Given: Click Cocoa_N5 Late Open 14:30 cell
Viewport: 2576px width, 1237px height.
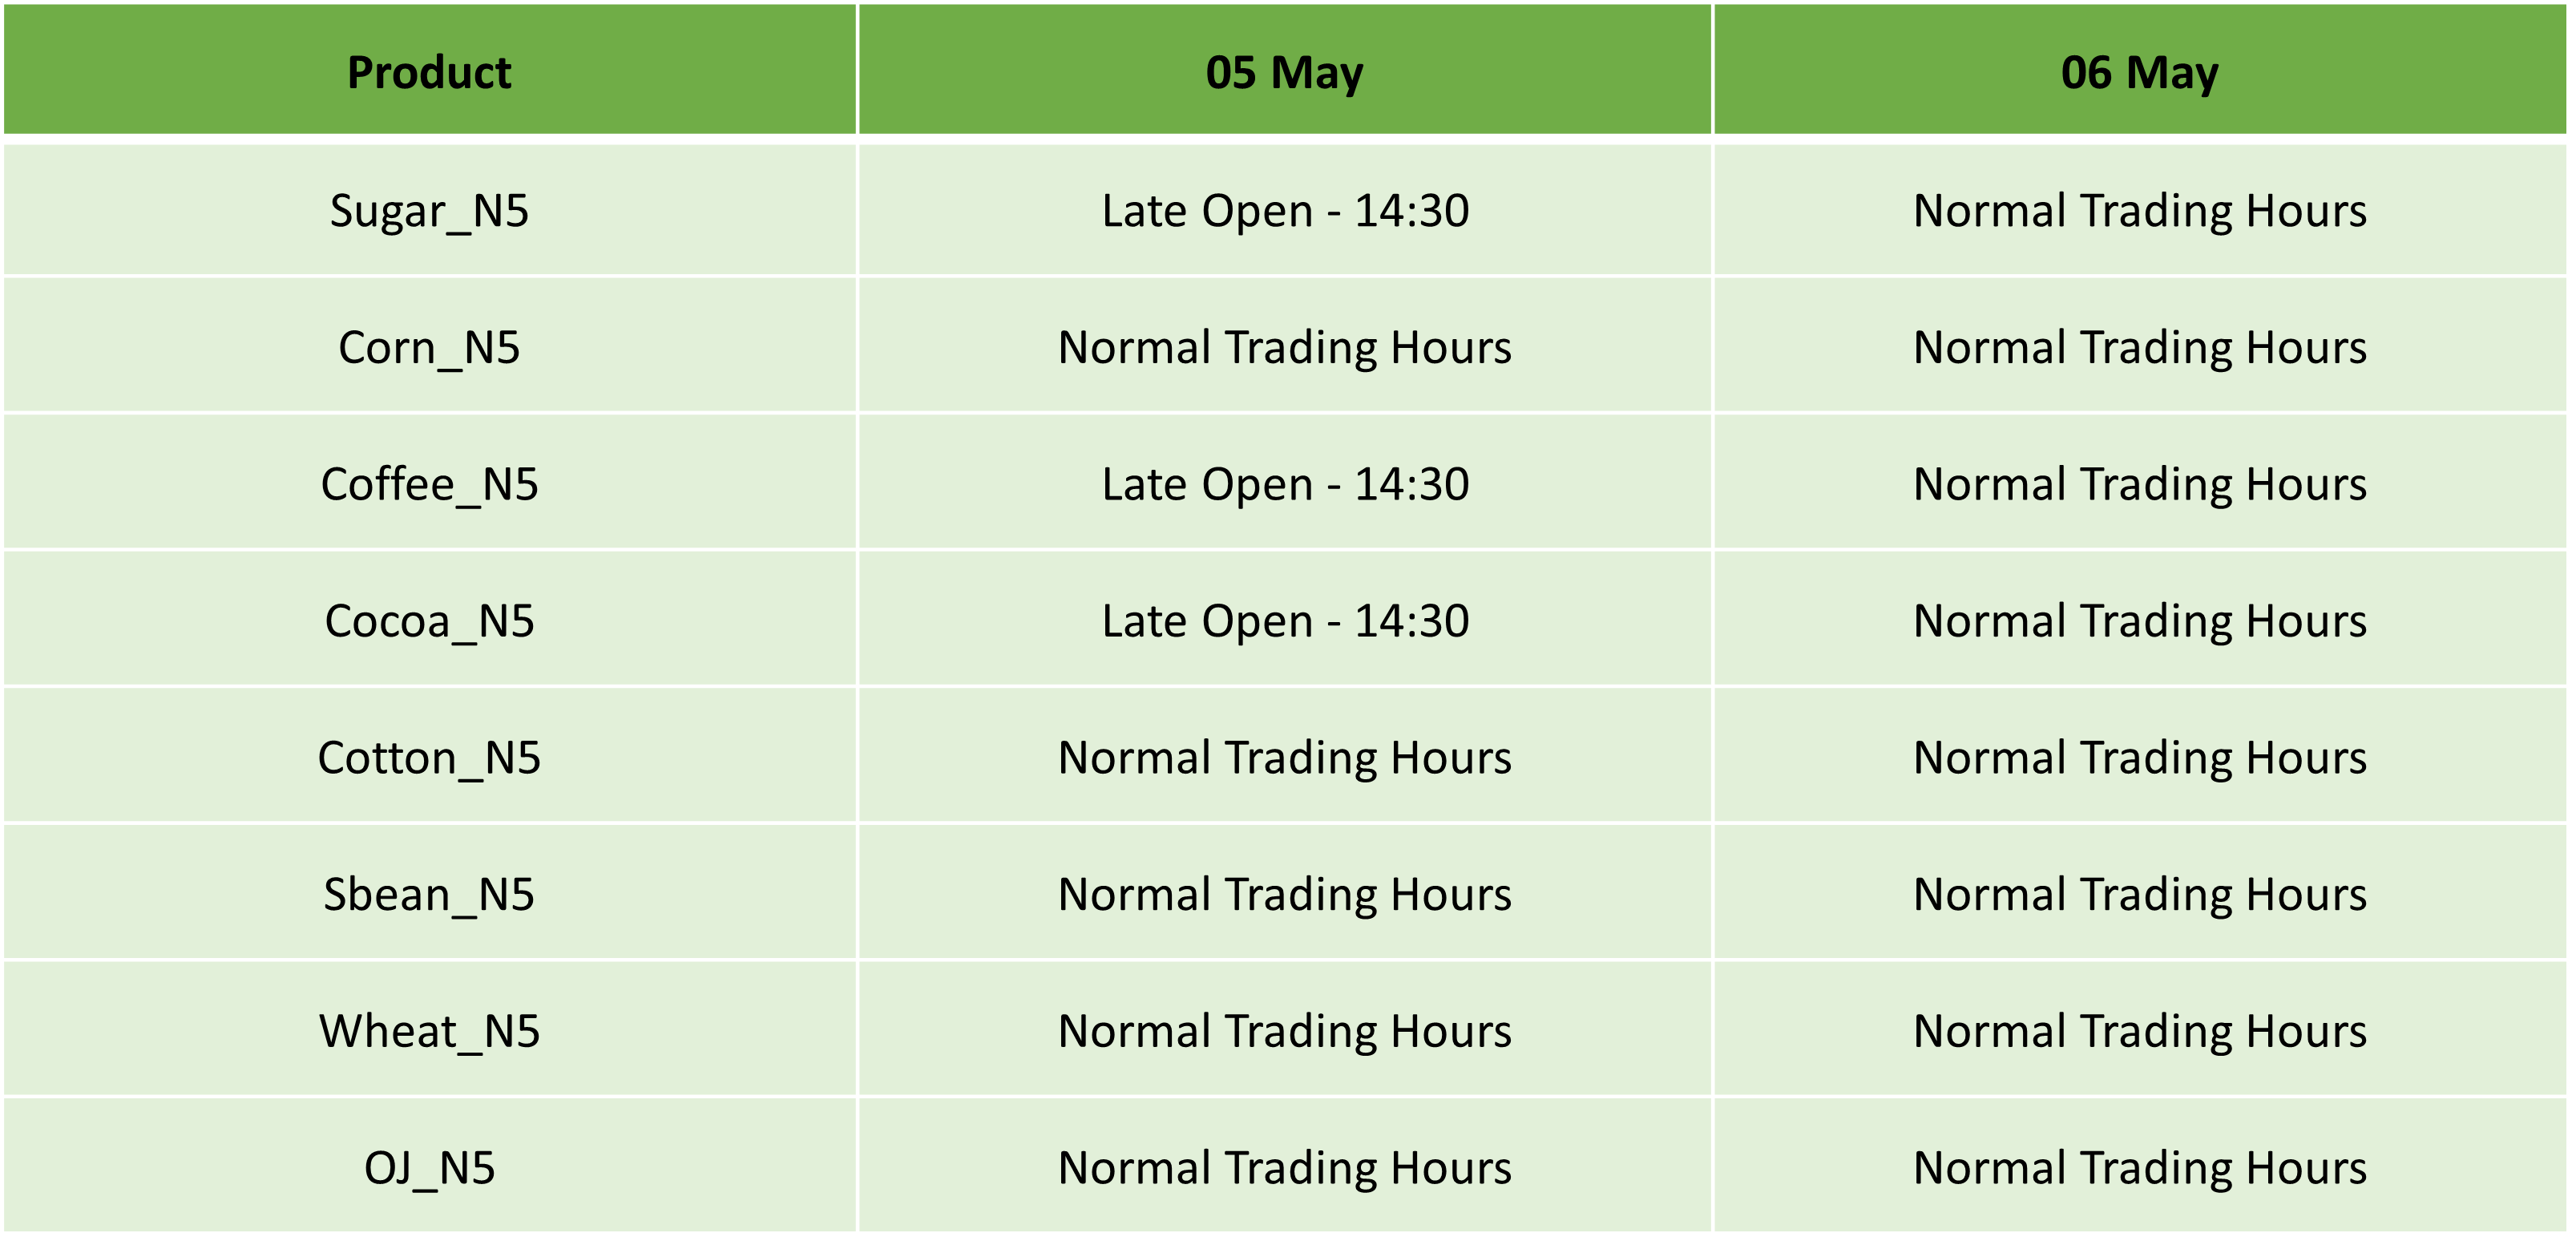Looking at the screenshot, I should (x=1285, y=621).
